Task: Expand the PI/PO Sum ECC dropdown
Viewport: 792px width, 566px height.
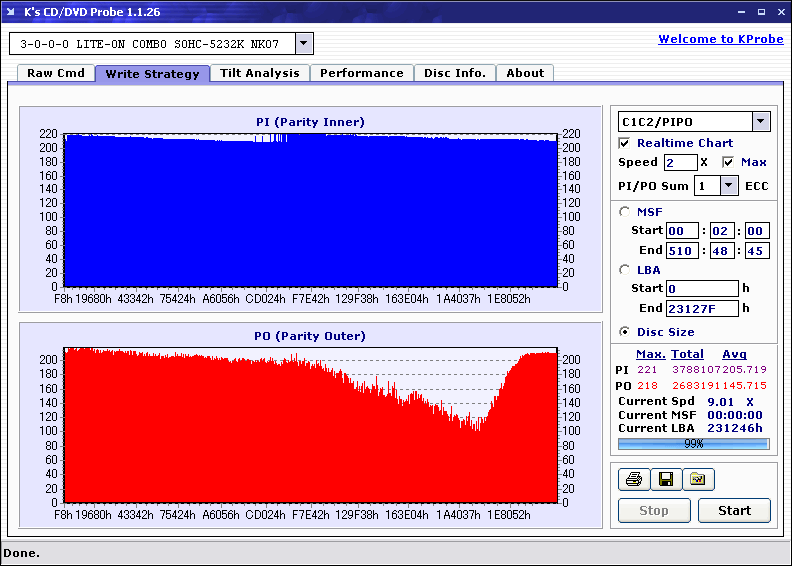Action: coord(729,186)
